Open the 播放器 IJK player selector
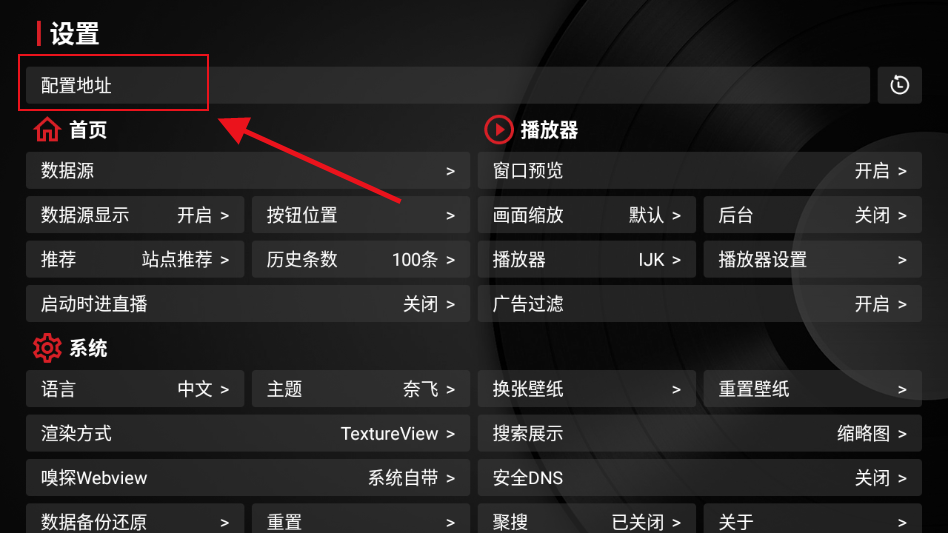The image size is (948, 533). pos(586,259)
